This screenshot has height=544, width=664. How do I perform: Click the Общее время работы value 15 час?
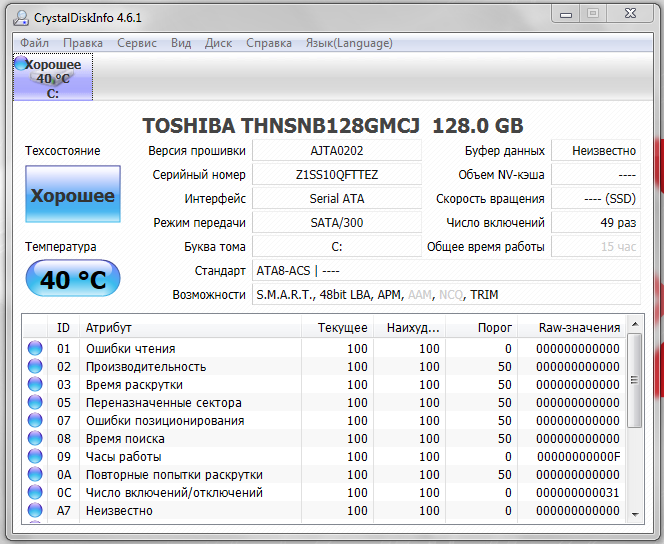(596, 247)
